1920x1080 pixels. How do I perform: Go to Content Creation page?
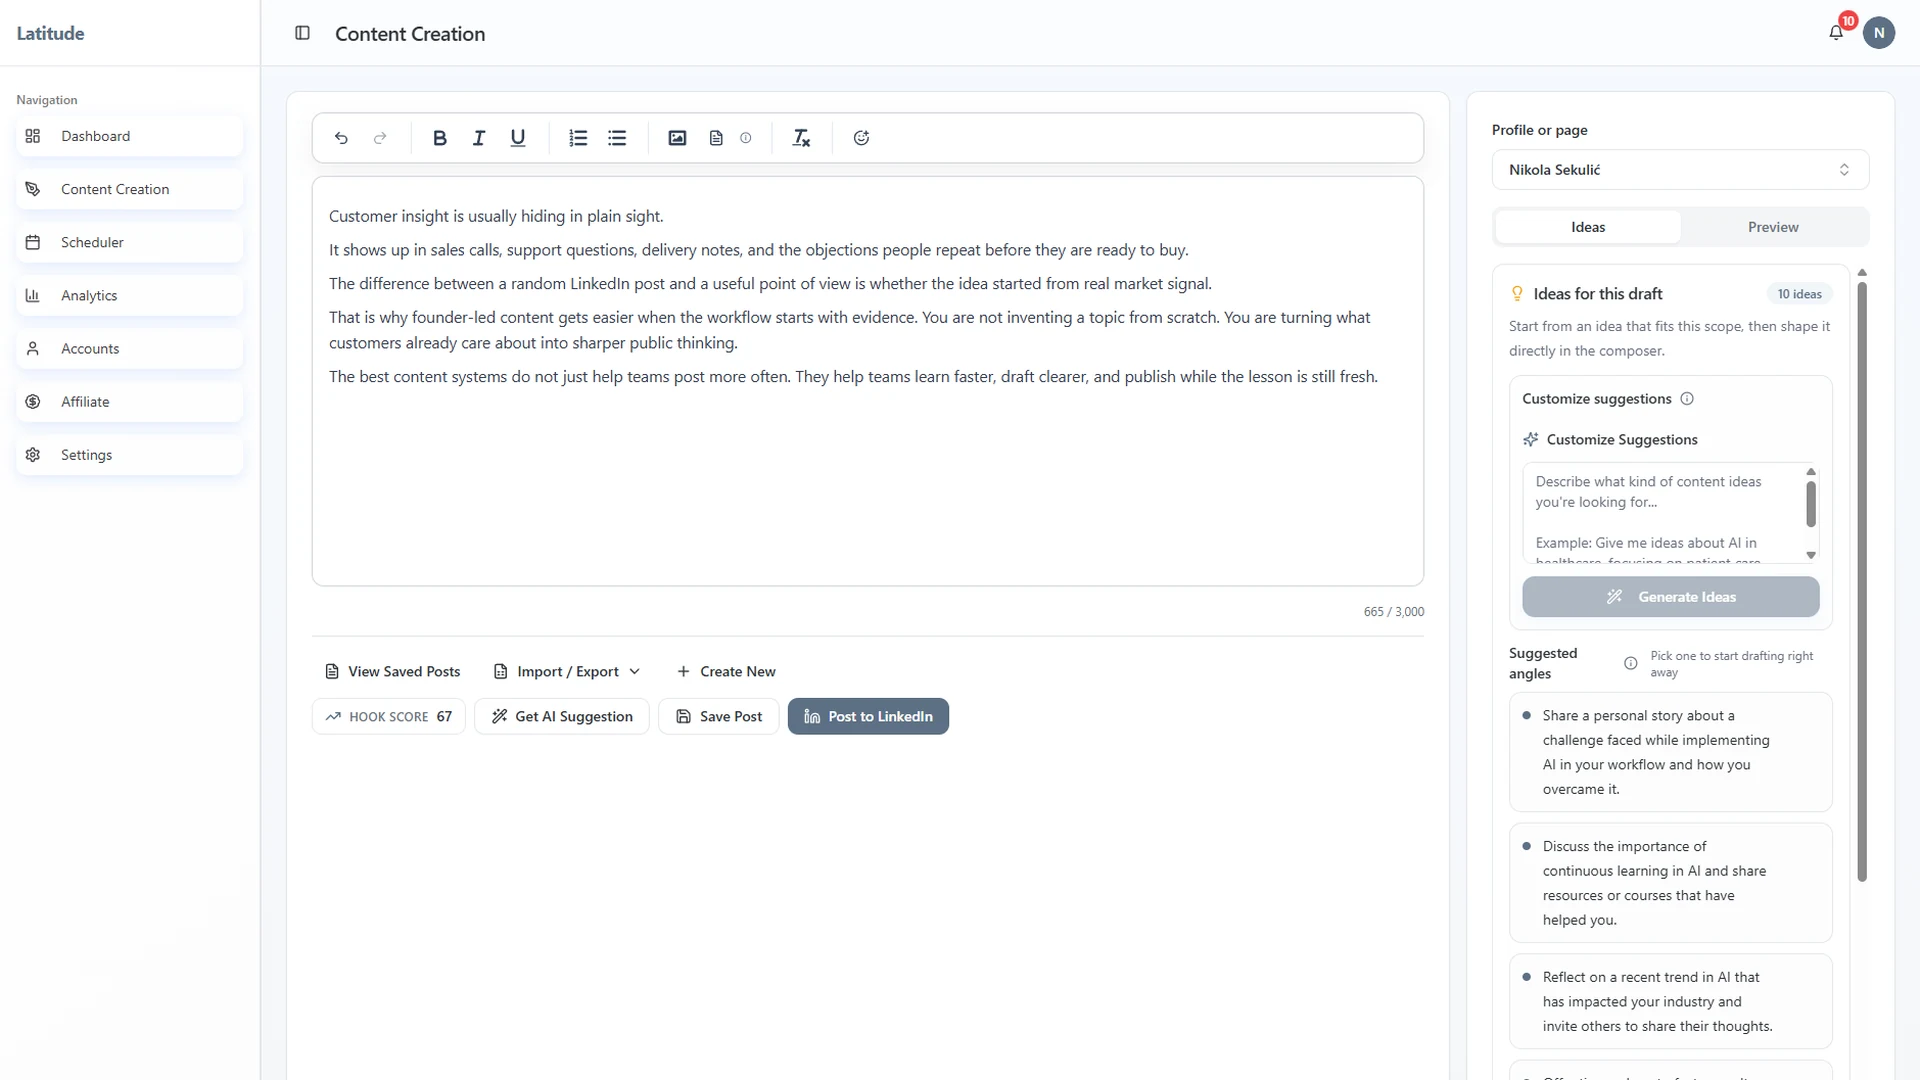(129, 189)
